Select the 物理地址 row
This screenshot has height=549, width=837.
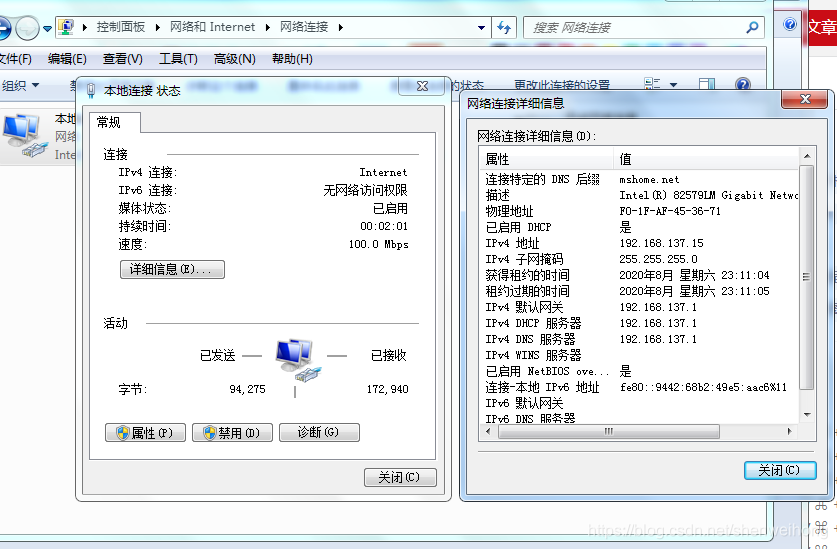[x=639, y=211]
